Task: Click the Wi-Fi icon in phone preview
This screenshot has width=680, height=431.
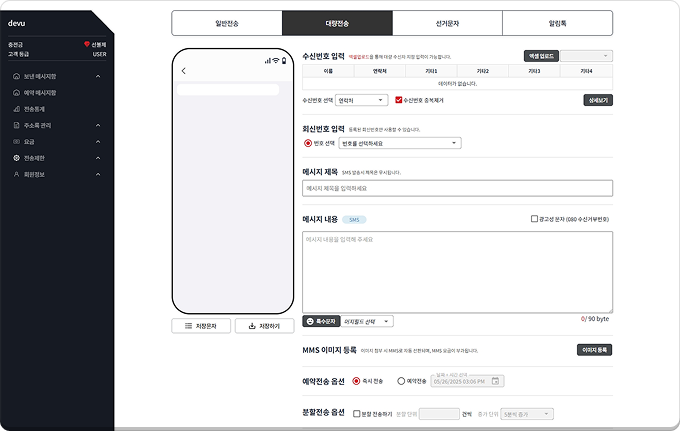Action: pyautogui.click(x=276, y=61)
